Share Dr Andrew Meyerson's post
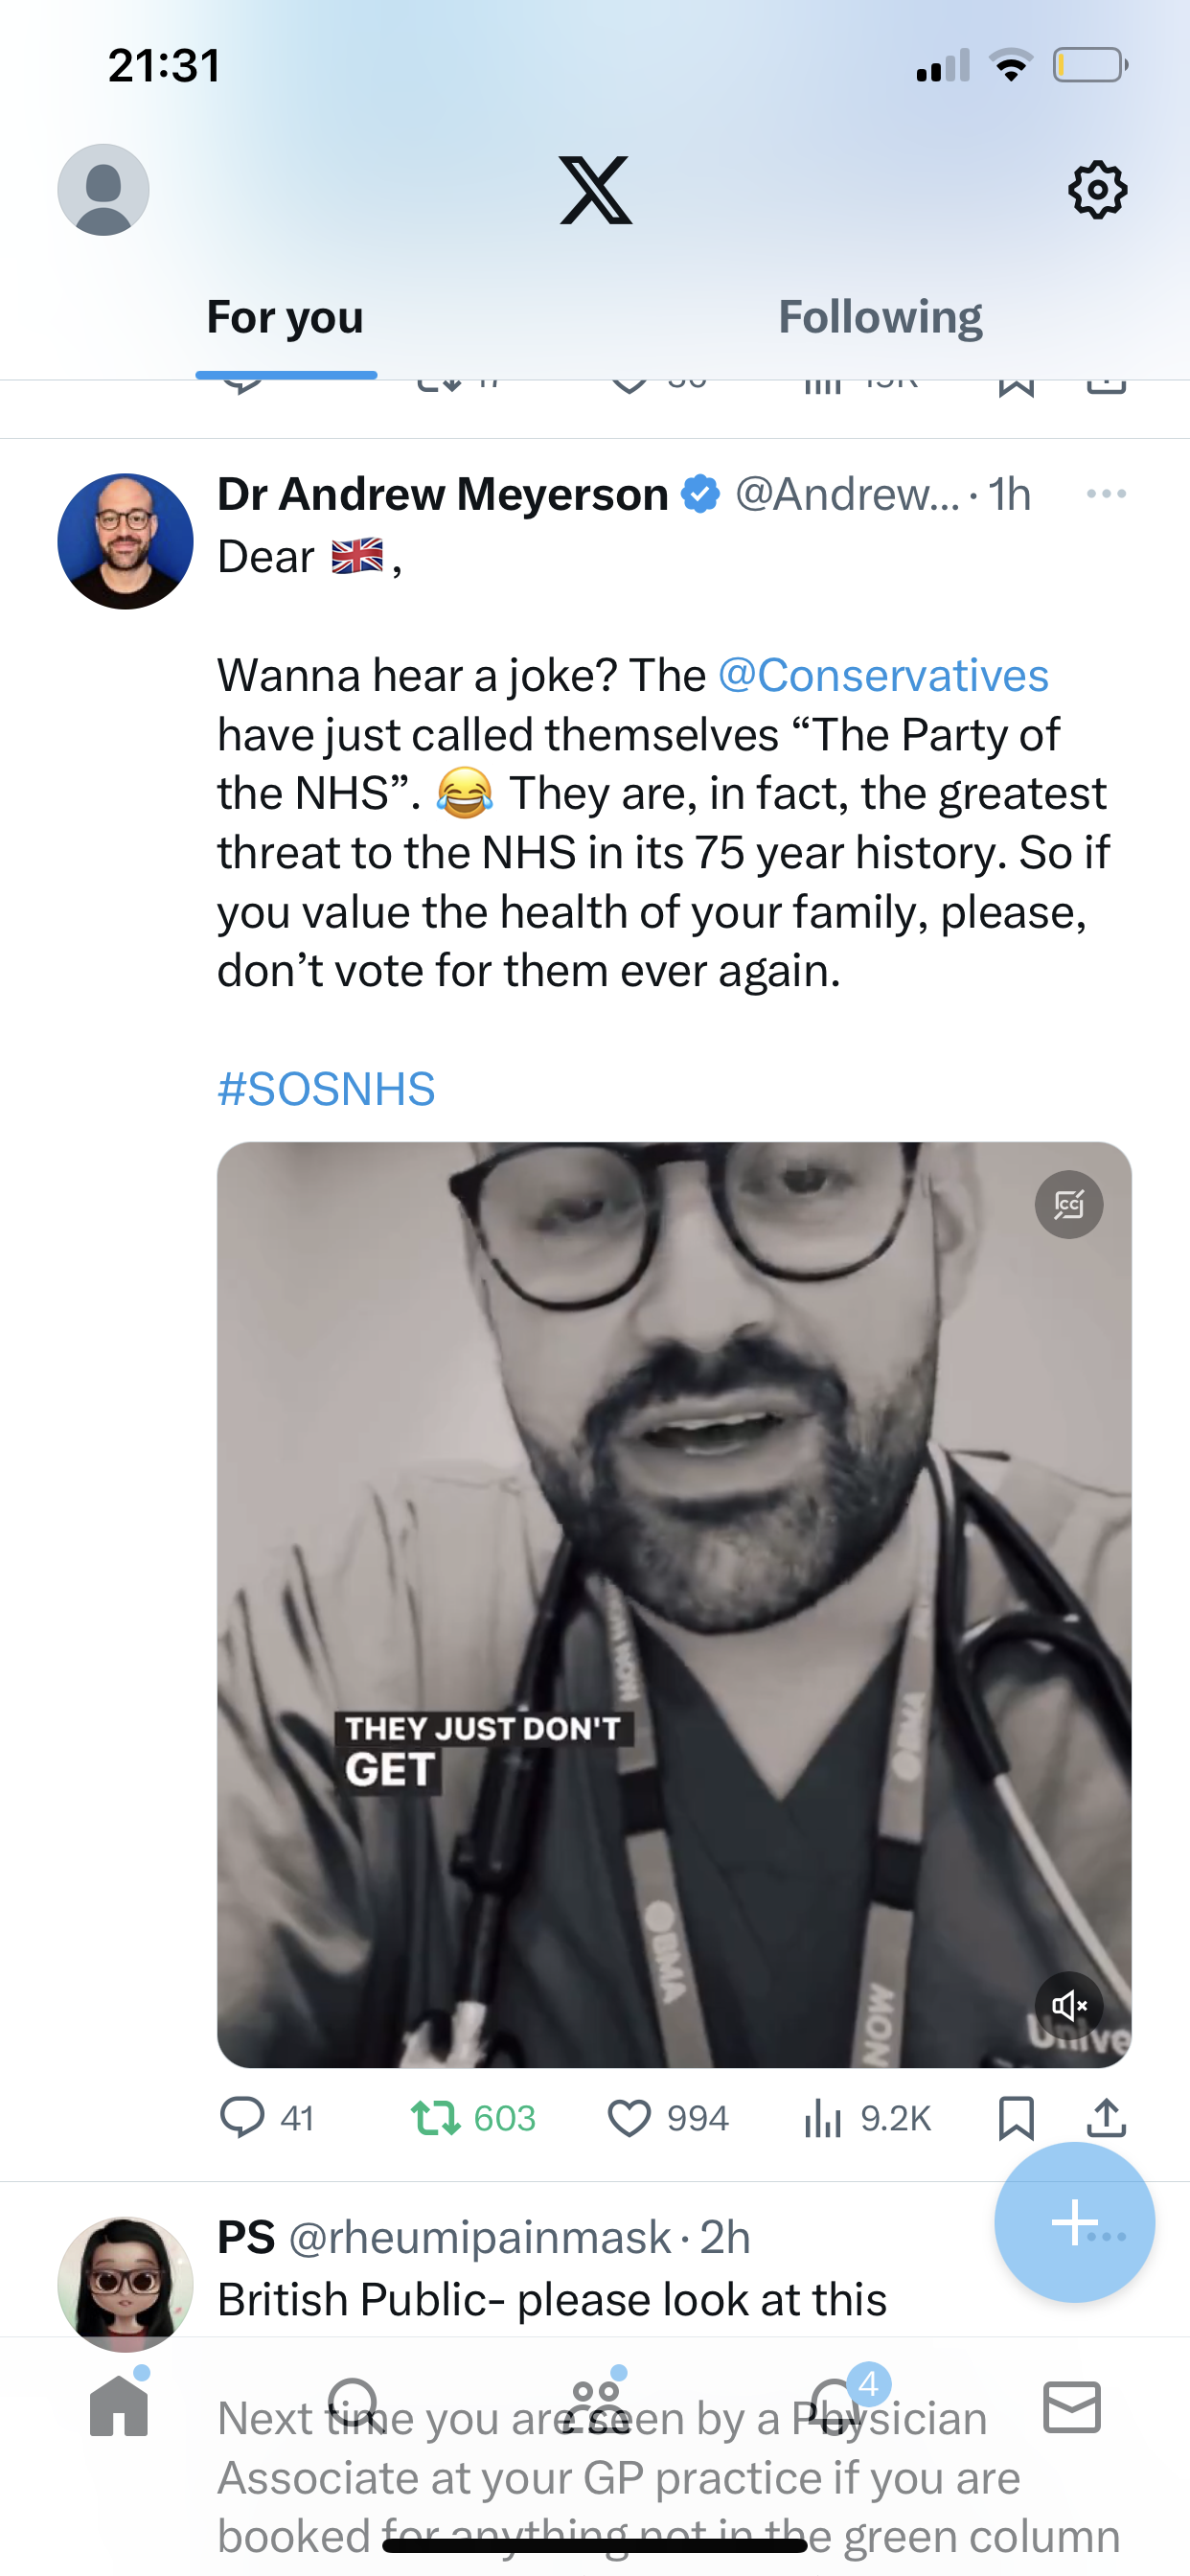The width and height of the screenshot is (1190, 2576). tap(1106, 2117)
